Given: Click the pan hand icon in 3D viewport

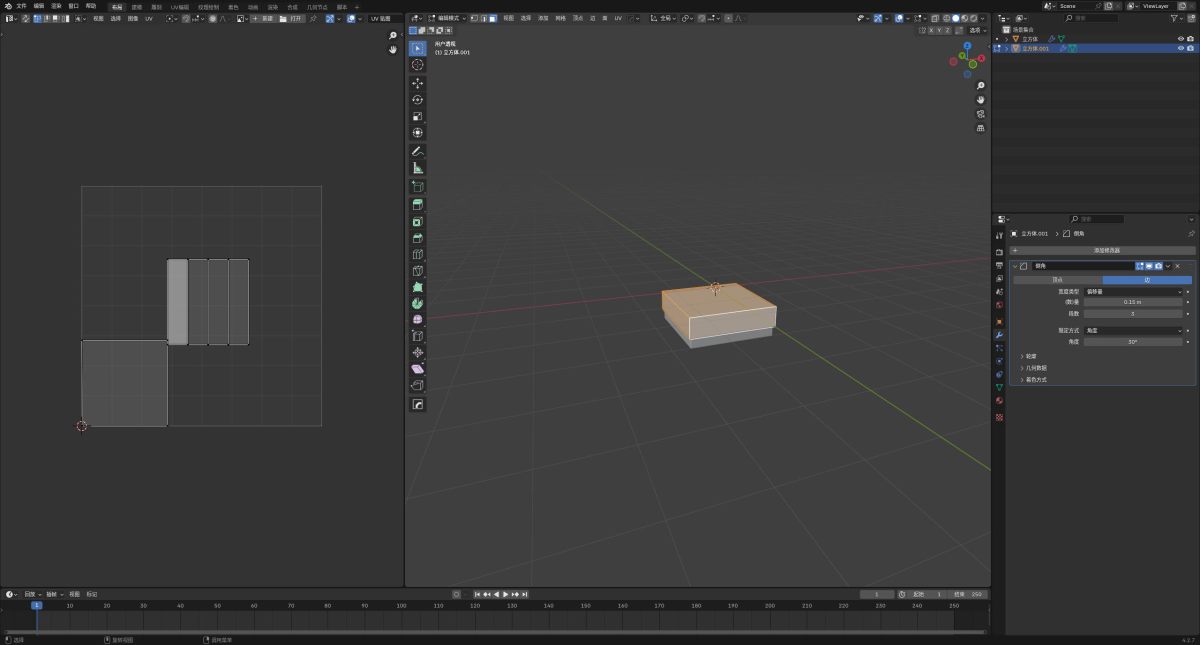Looking at the screenshot, I should [980, 100].
